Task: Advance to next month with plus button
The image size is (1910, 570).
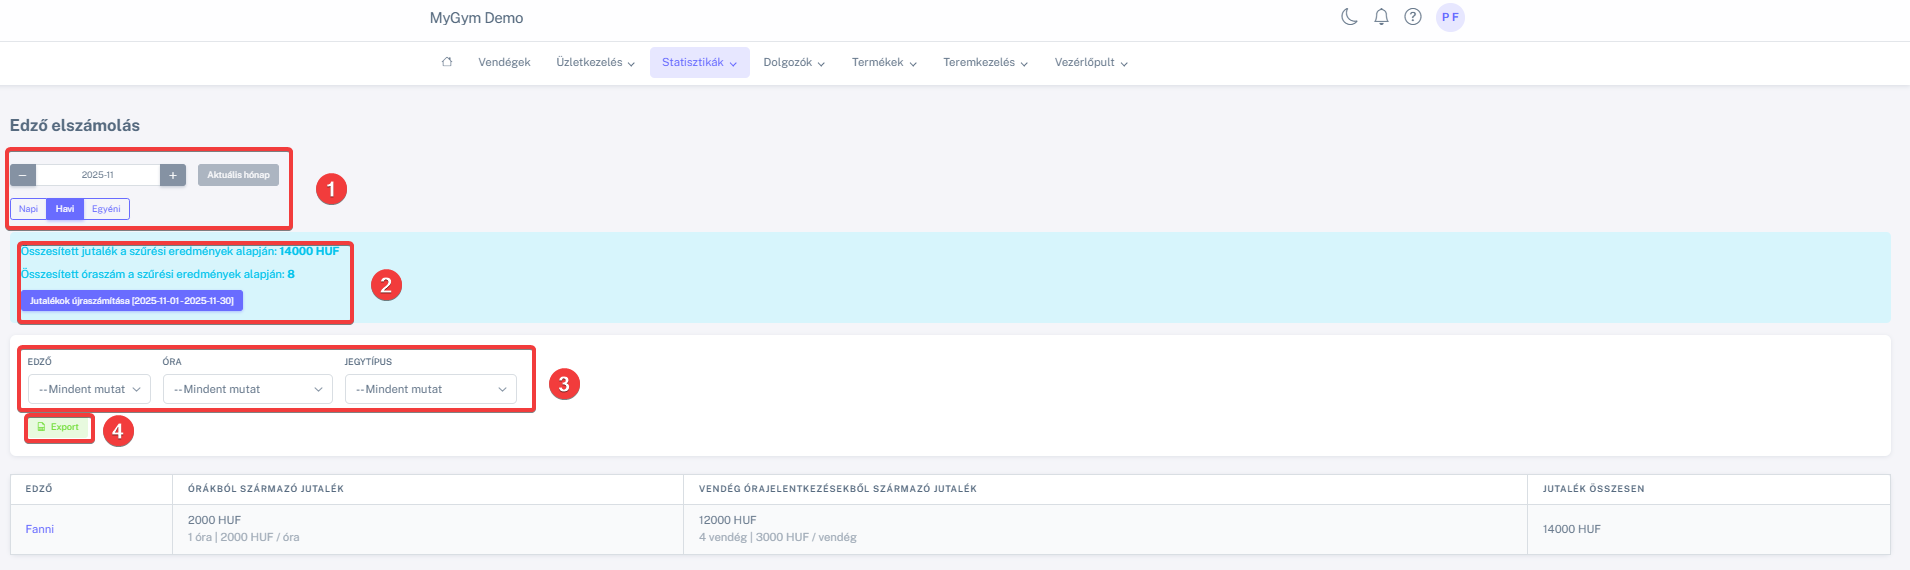Action: pos(173,175)
